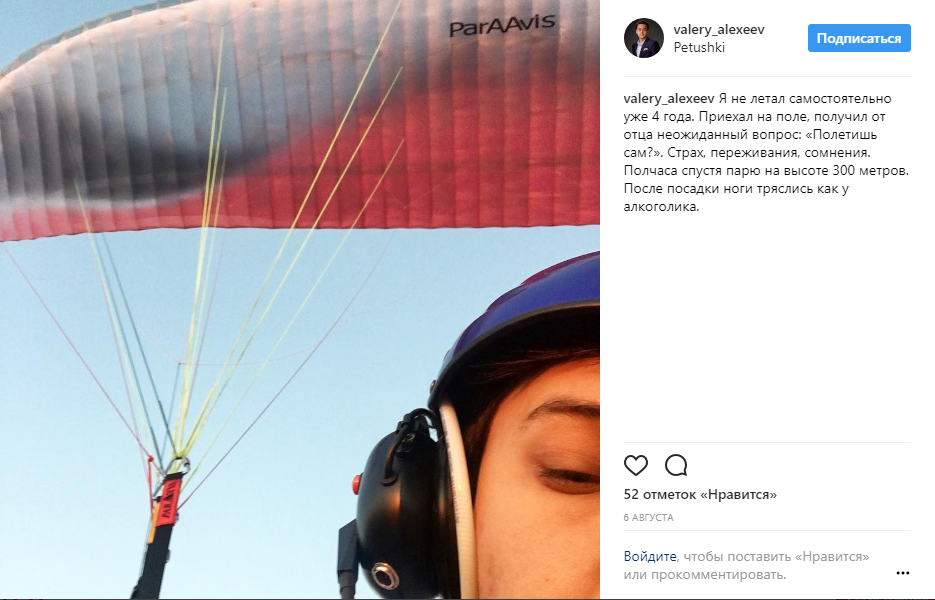View the 52 отметок «Нравится» likes list

700,494
